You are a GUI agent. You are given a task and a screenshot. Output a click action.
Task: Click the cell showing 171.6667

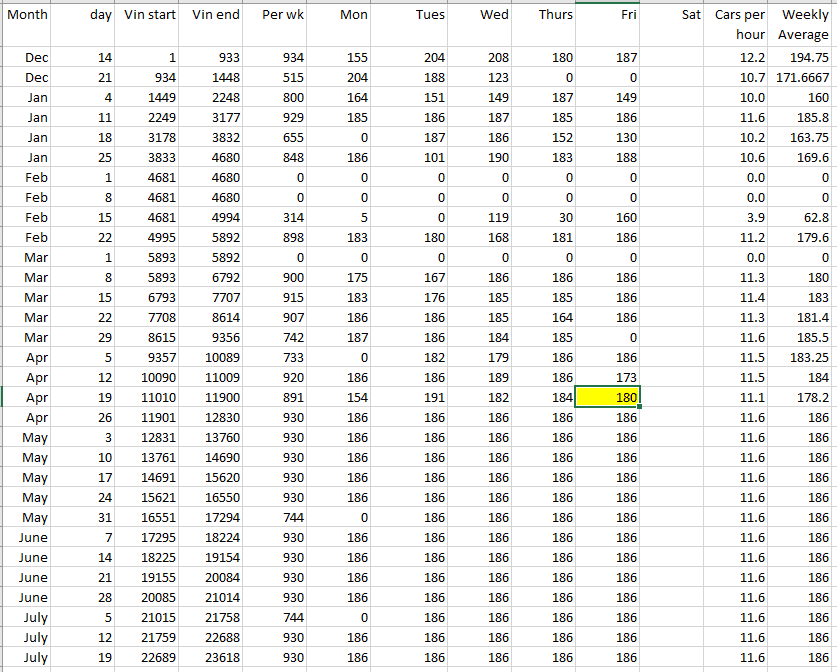pyautogui.click(x=803, y=77)
